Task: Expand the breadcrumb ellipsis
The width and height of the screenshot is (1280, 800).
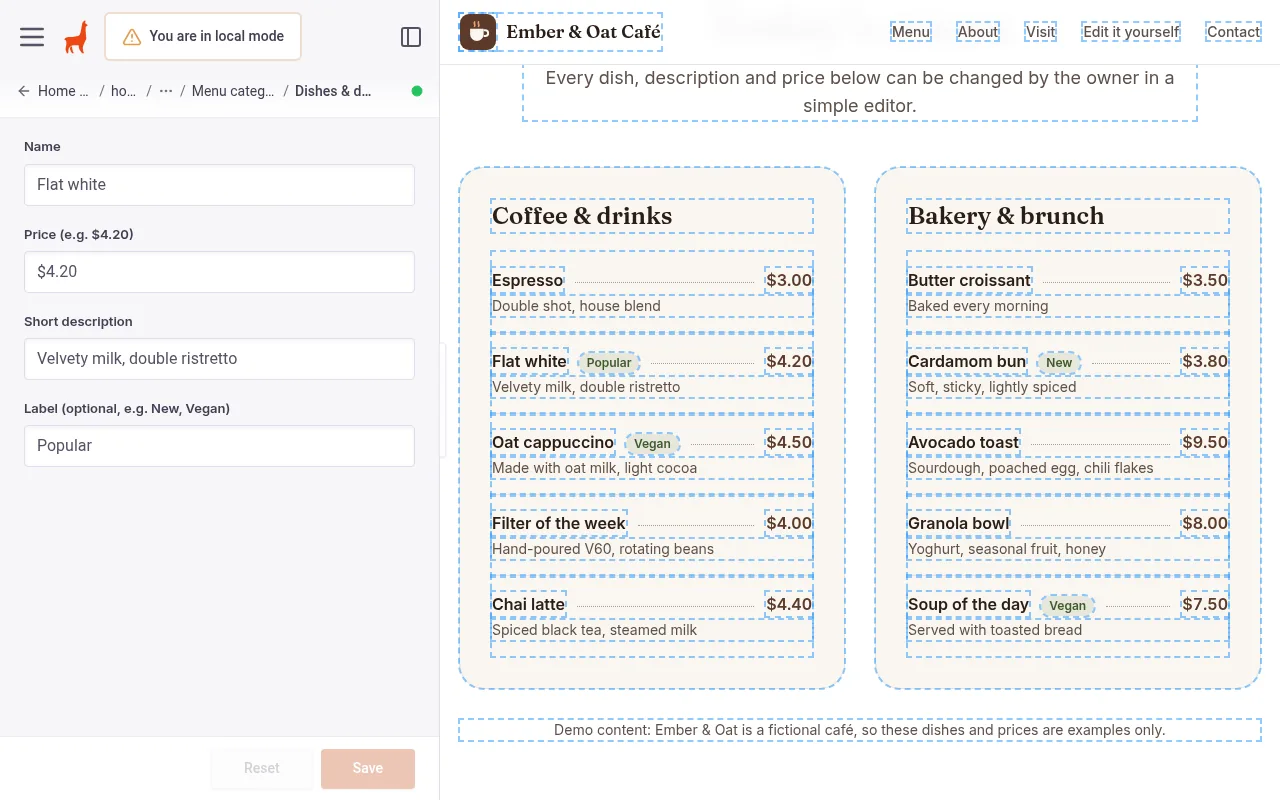Action: [x=166, y=91]
